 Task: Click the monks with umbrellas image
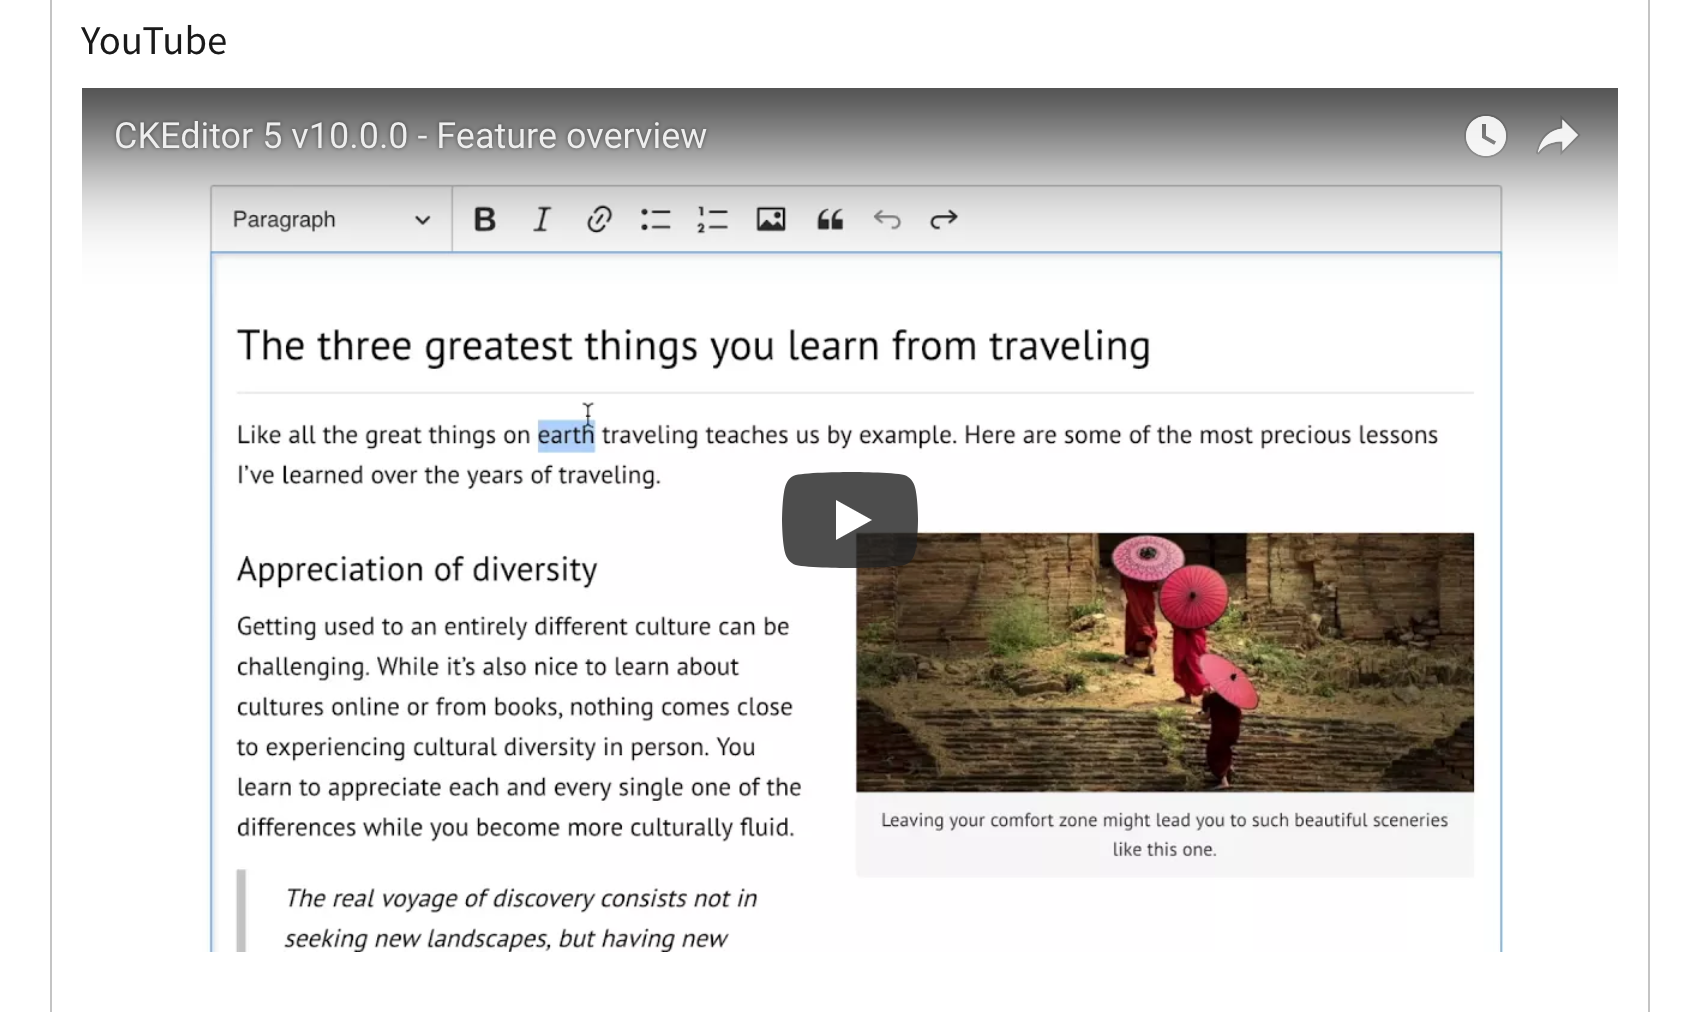1165,662
